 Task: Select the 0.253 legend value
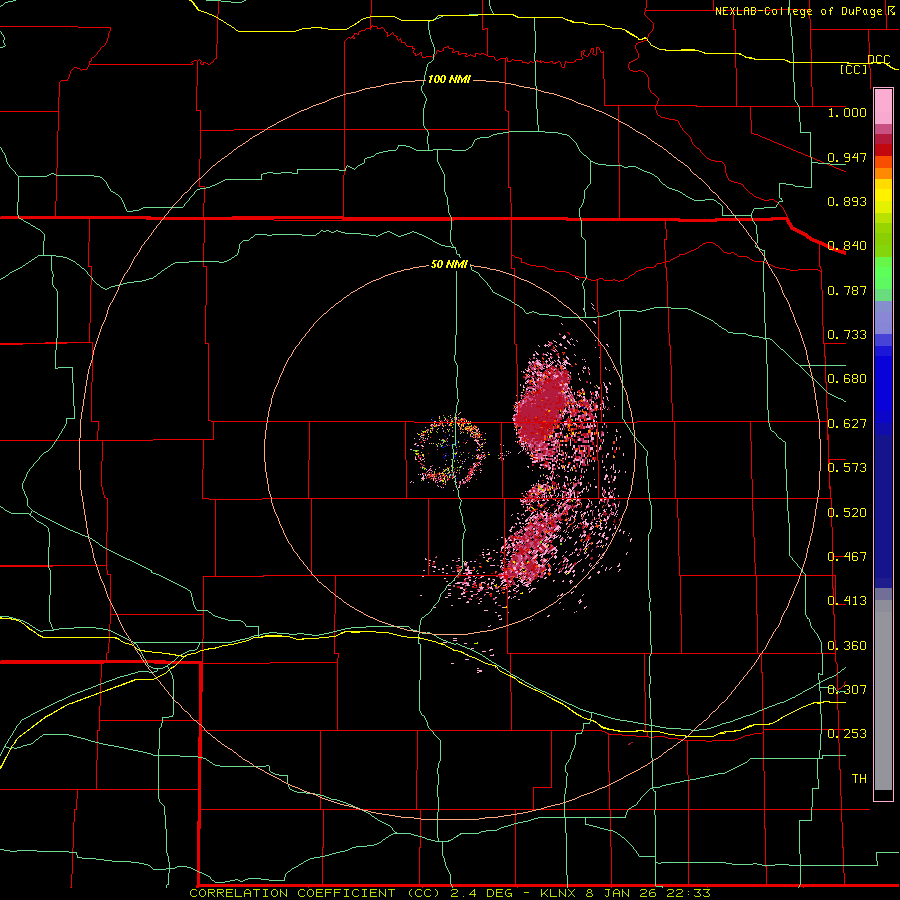tap(847, 734)
